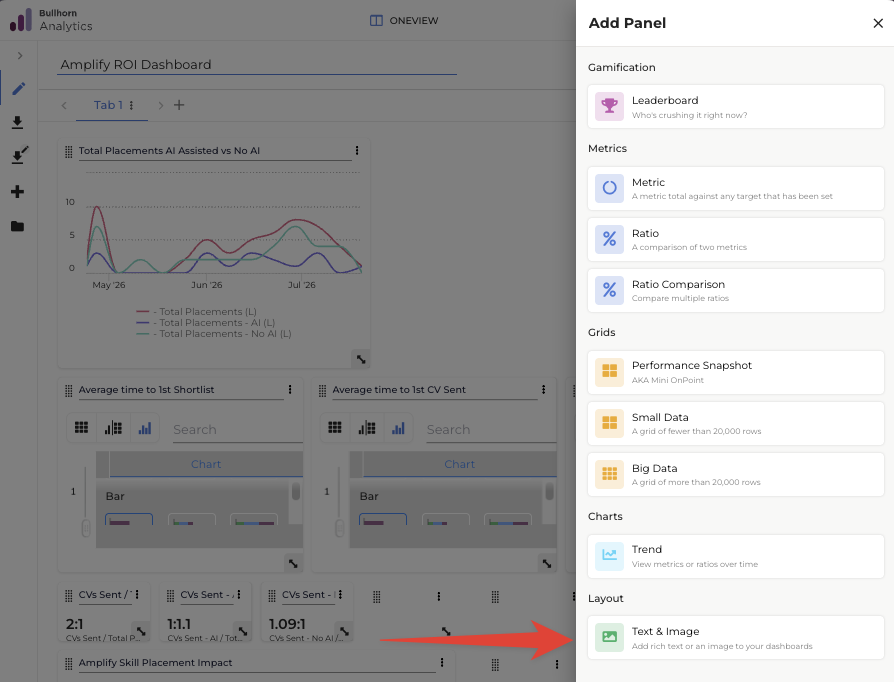The width and height of the screenshot is (894, 682).
Task: Add a Trend chart panel
Action: pyautogui.click(x=735, y=556)
